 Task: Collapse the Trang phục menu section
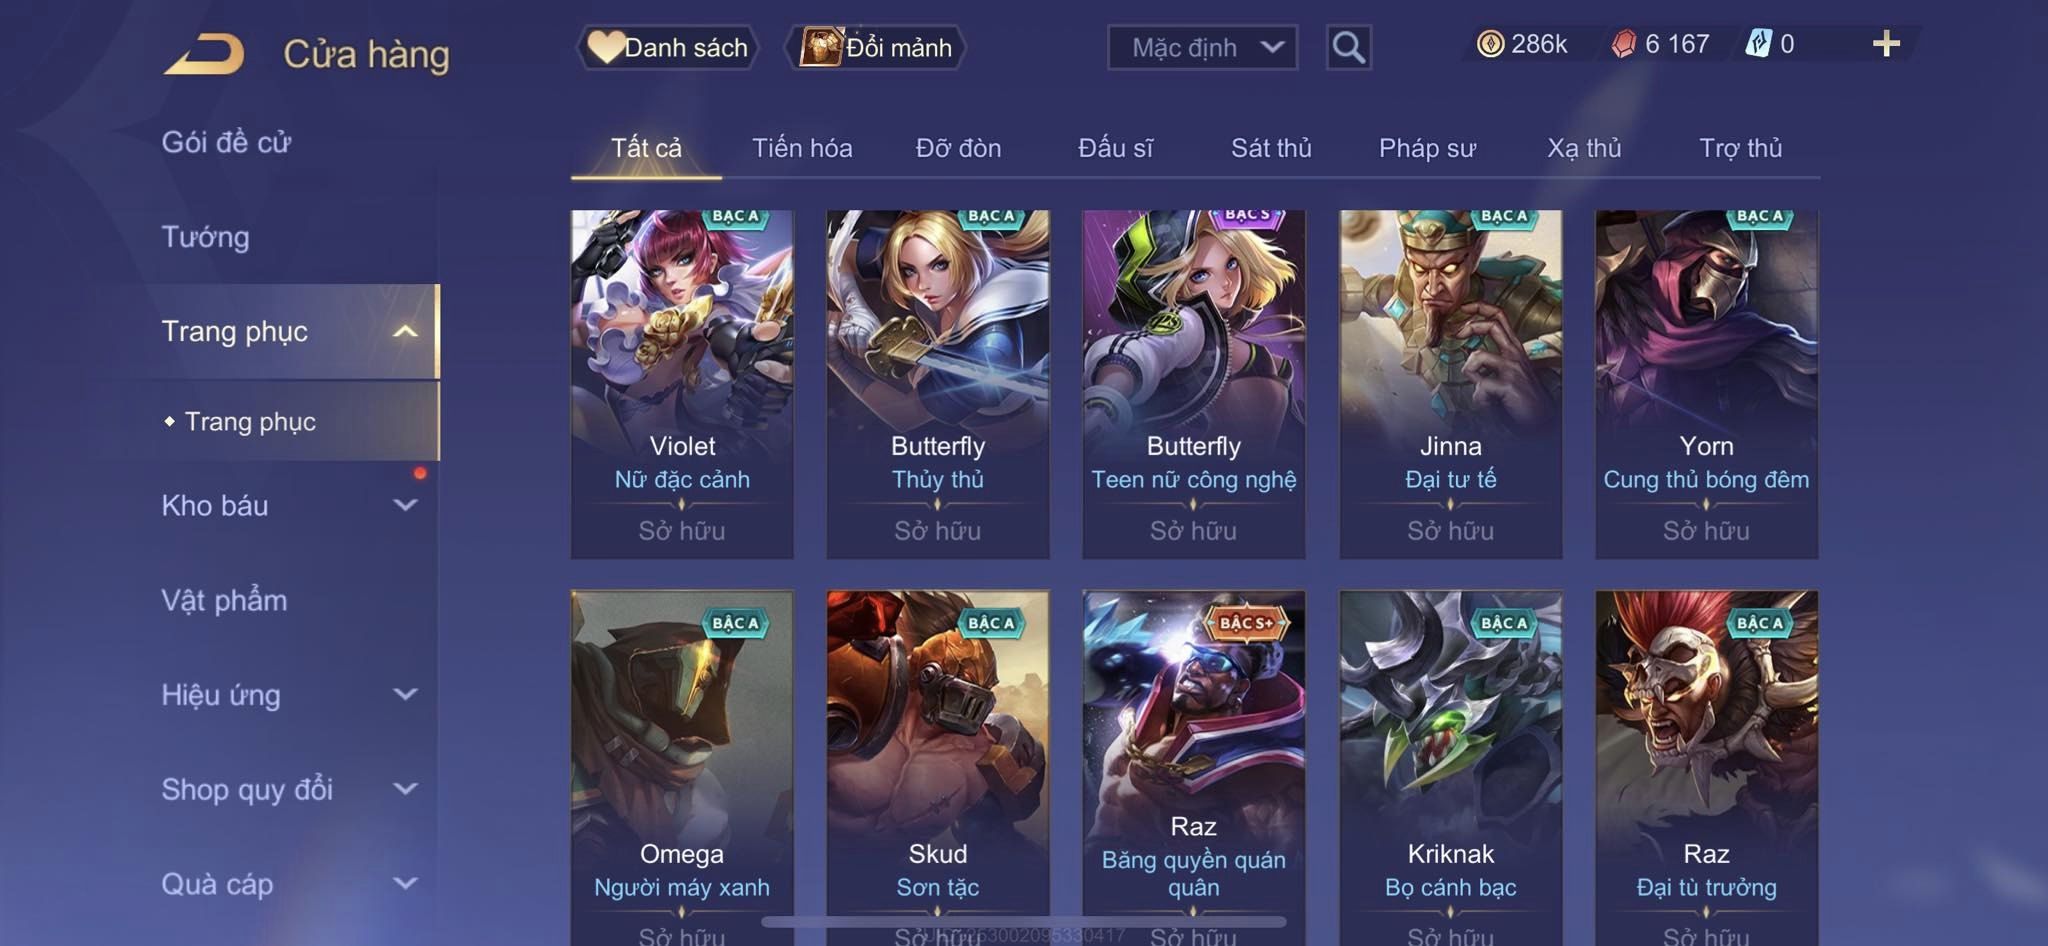pyautogui.click(x=290, y=331)
